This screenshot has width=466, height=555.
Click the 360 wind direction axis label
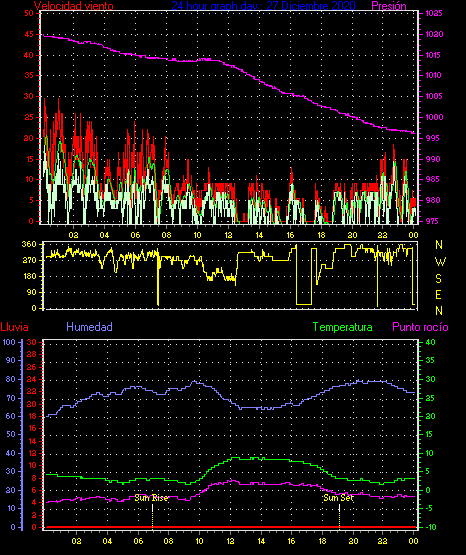29,244
